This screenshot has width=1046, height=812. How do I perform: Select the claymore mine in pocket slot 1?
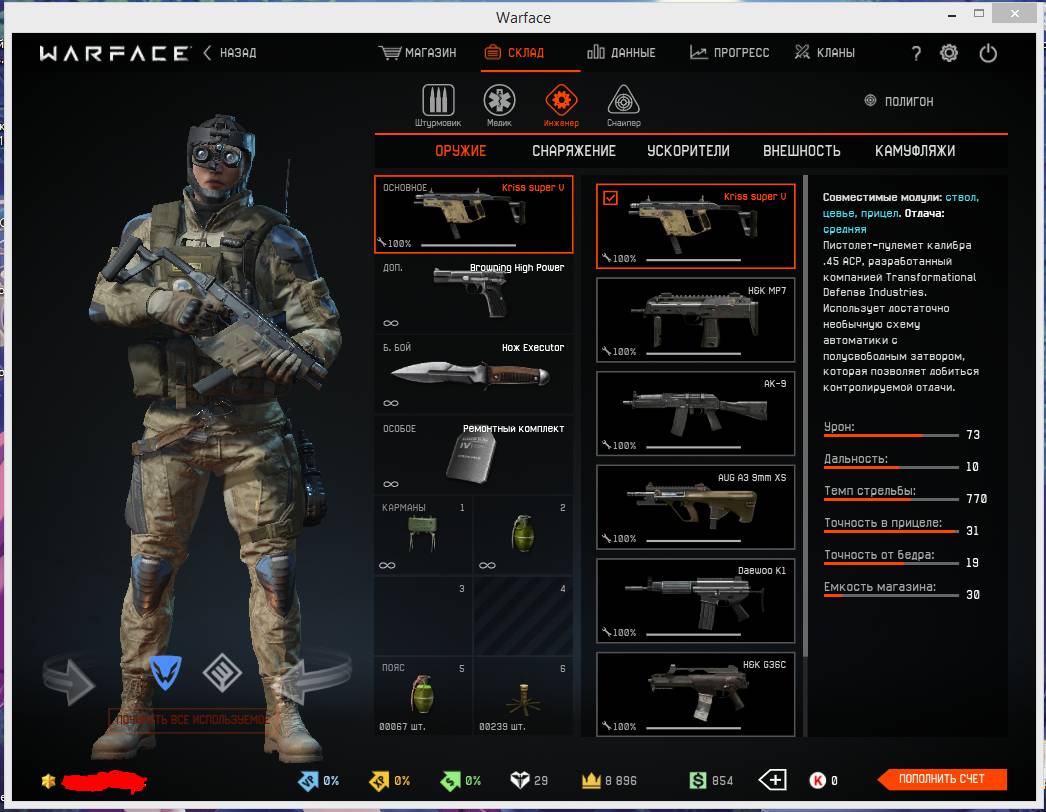[x=423, y=535]
